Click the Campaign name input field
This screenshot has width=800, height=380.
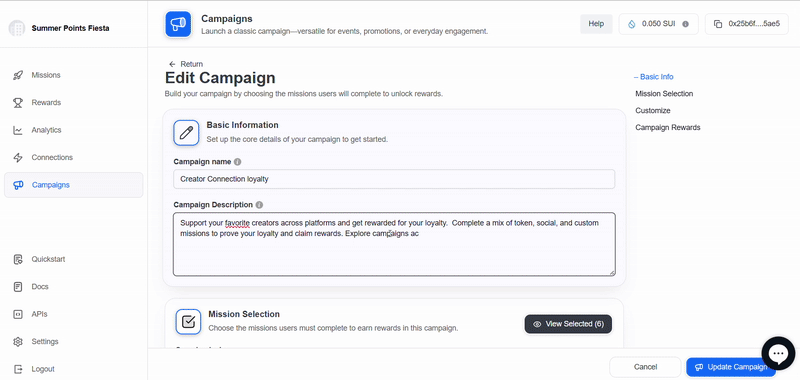394,179
